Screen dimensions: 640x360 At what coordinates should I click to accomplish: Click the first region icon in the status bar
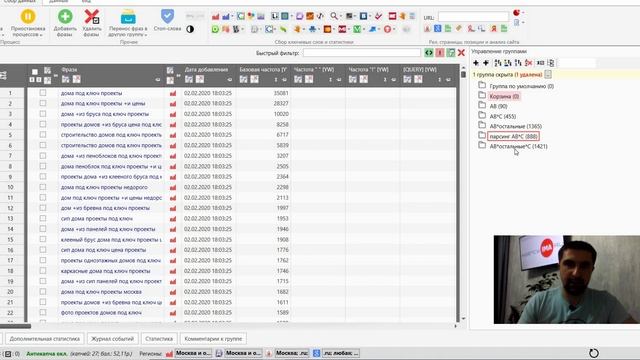point(169,353)
